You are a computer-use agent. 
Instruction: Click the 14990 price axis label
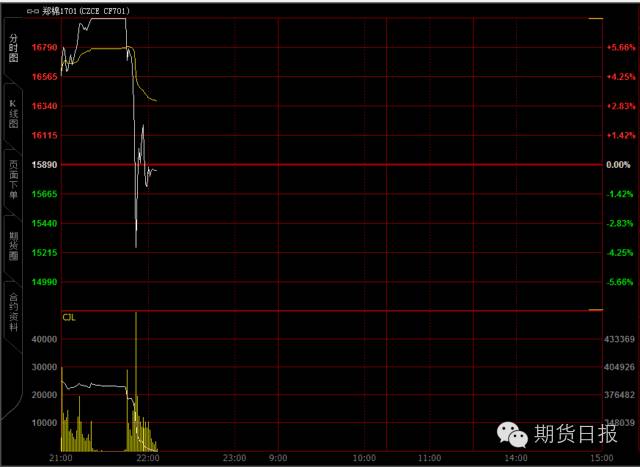point(44,282)
